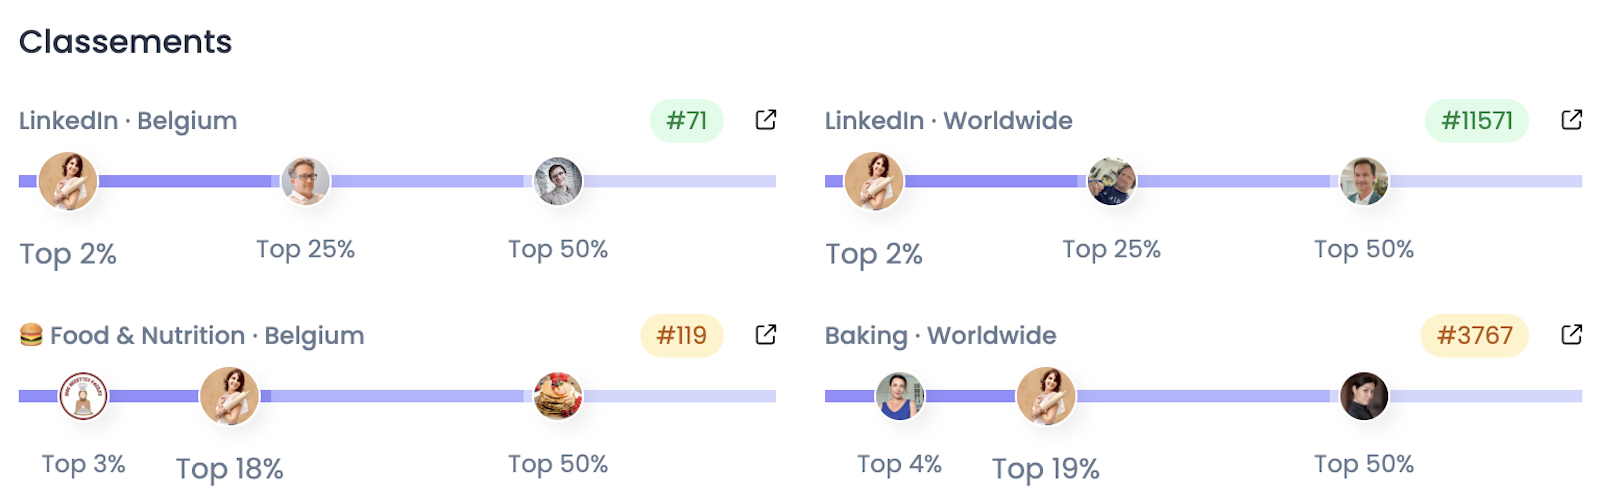Click the Baking · Worldwide ranking title
The width and height of the screenshot is (1600, 490).
(940, 336)
